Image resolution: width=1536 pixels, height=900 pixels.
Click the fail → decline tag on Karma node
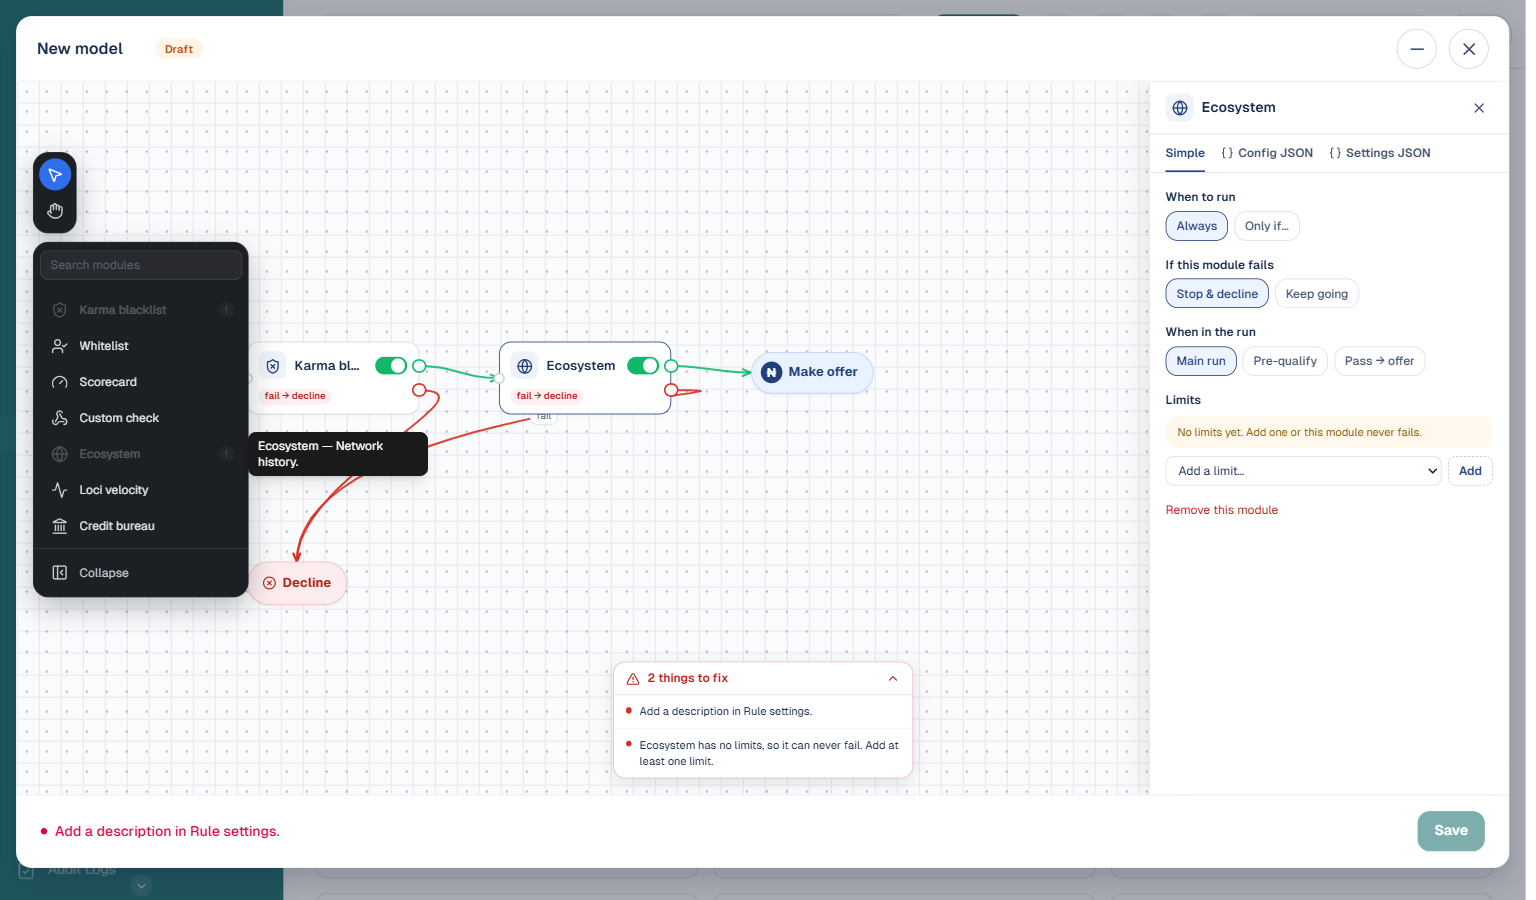pos(295,396)
